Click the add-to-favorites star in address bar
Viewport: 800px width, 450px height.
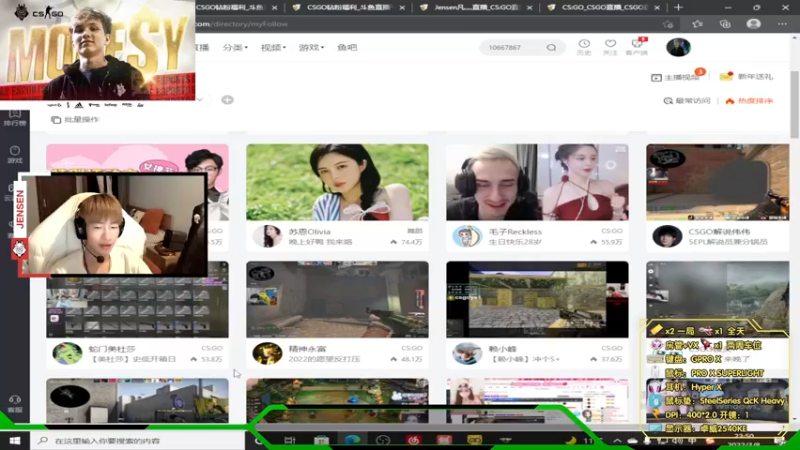(x=668, y=24)
